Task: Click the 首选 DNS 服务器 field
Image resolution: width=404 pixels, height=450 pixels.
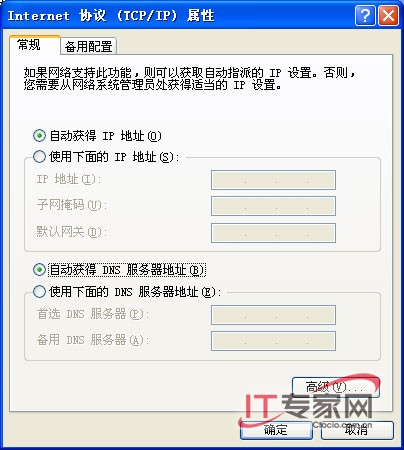Action: coord(273,315)
